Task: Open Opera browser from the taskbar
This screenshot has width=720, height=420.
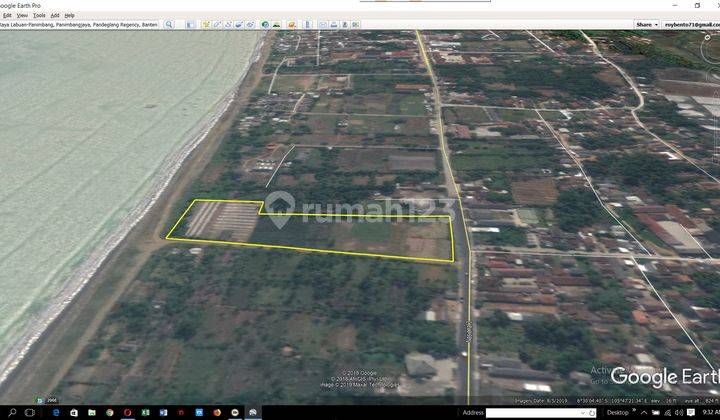Action: click(x=128, y=412)
